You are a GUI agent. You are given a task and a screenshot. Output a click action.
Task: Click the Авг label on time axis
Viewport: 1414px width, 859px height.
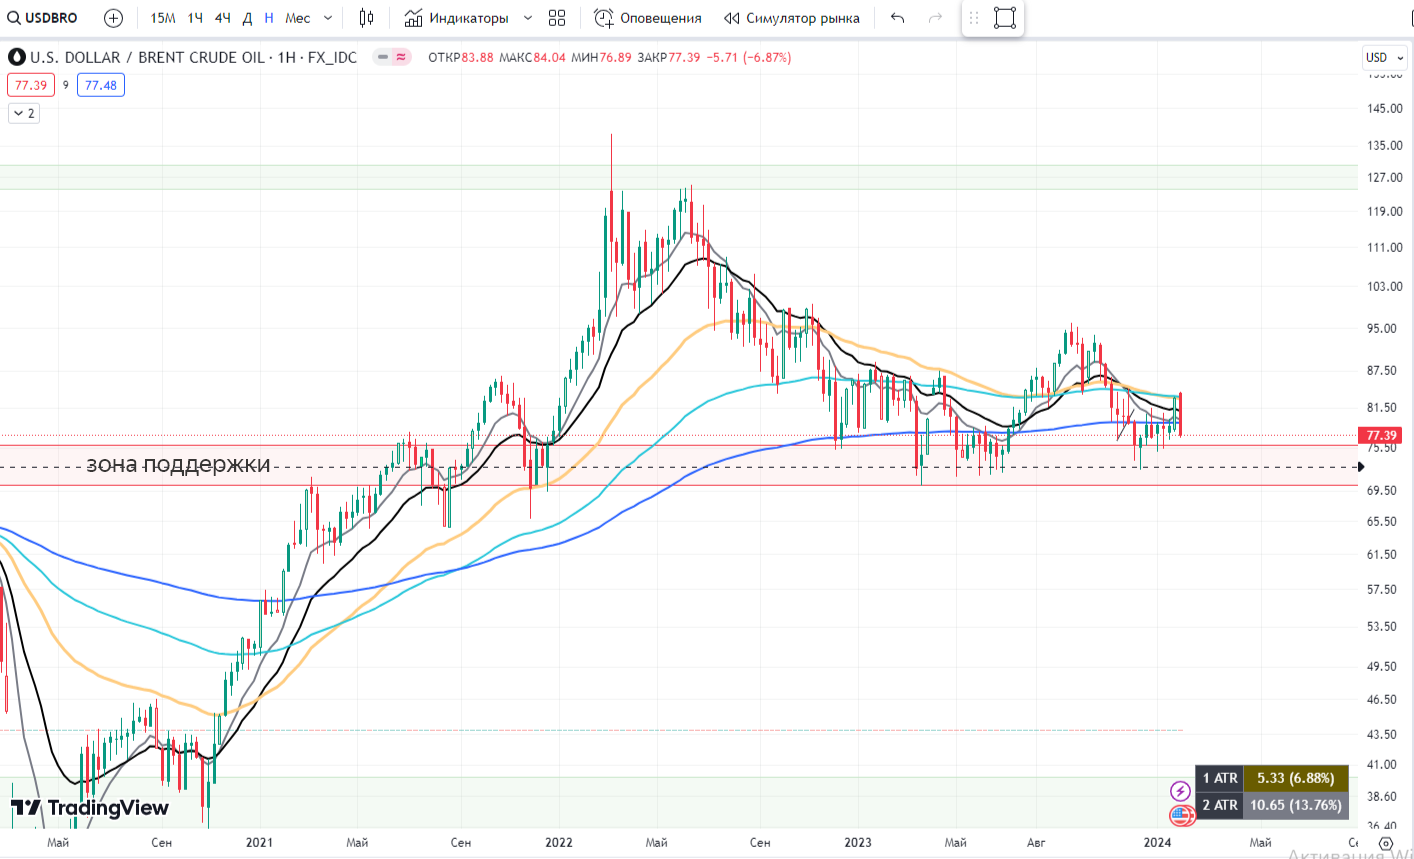pyautogui.click(x=1036, y=842)
